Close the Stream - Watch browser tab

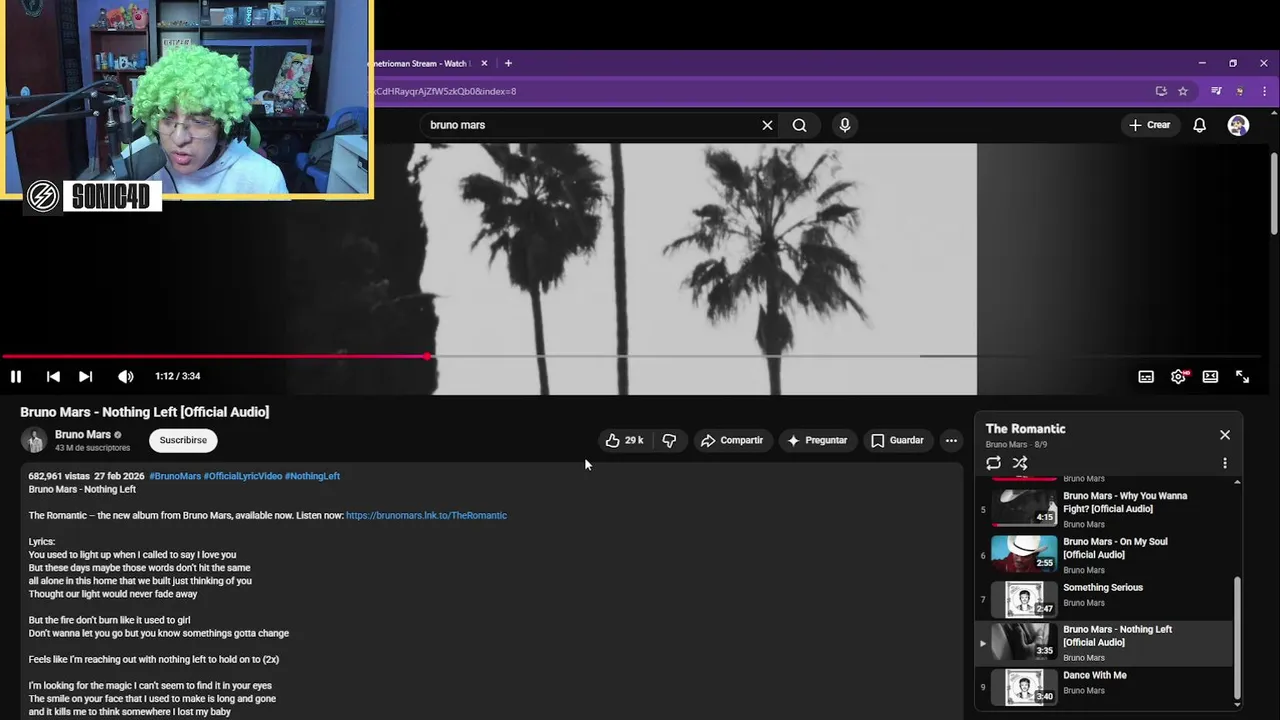[x=484, y=63]
